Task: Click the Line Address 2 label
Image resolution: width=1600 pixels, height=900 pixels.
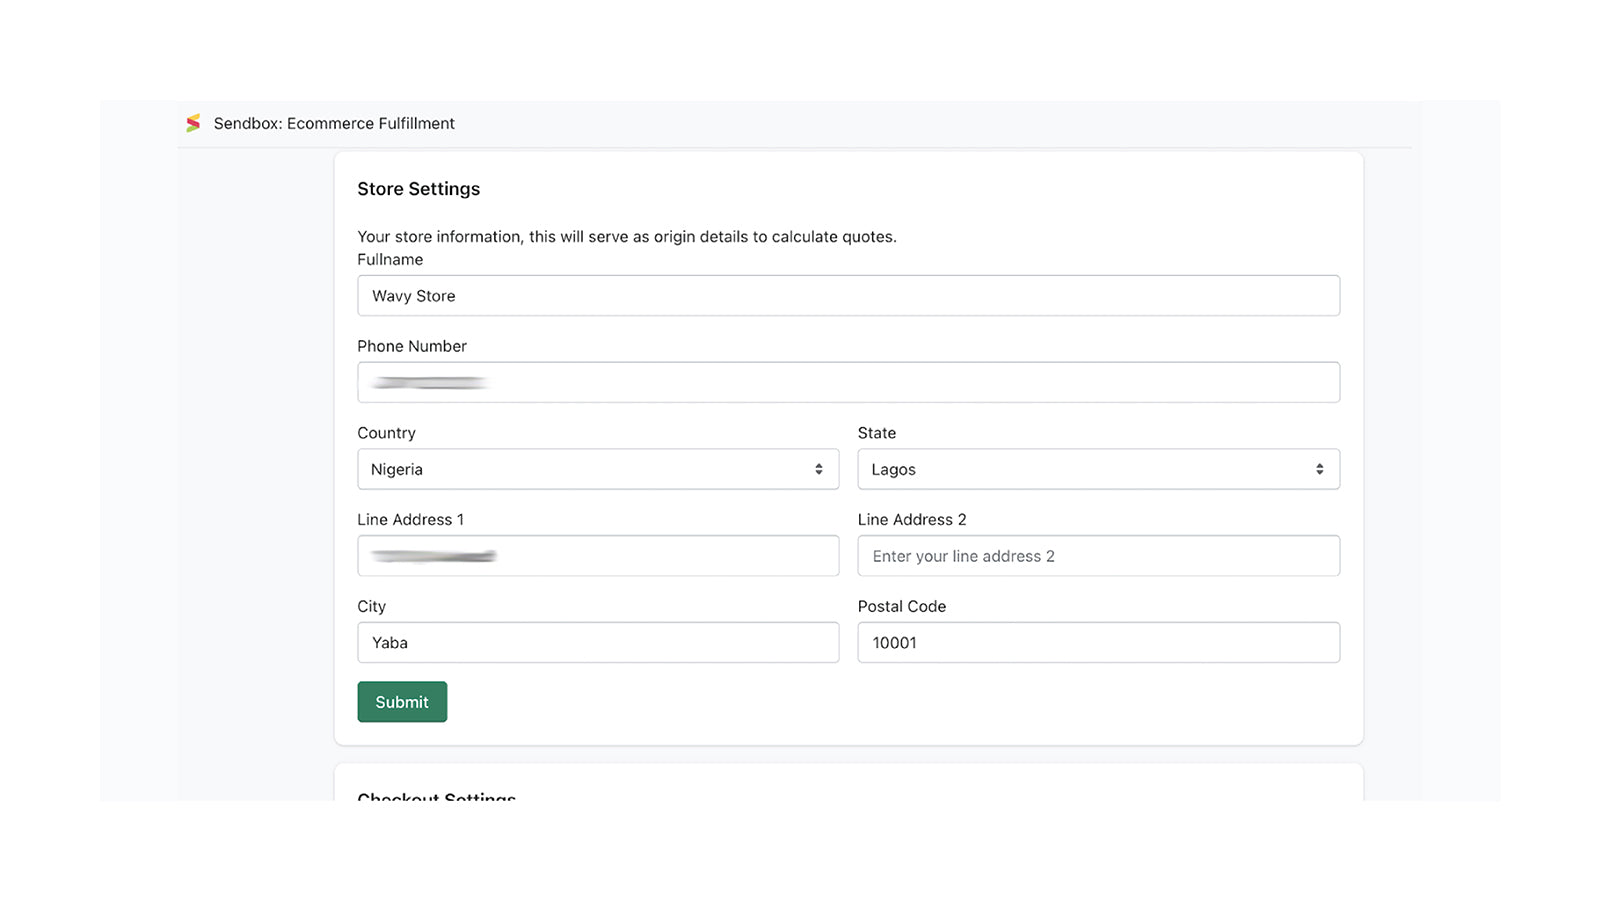Action: click(x=912, y=520)
